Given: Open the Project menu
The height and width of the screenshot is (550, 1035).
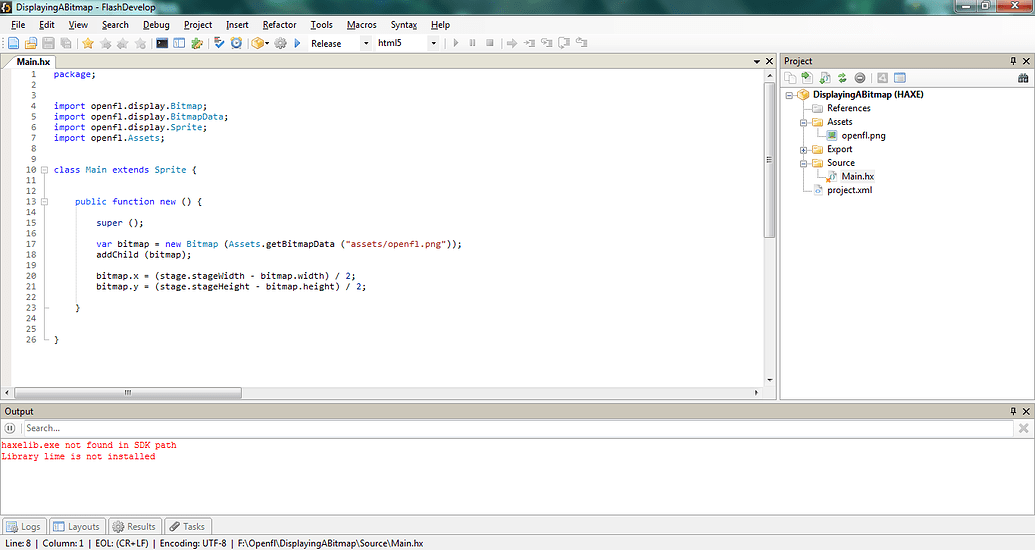Looking at the screenshot, I should 198,24.
